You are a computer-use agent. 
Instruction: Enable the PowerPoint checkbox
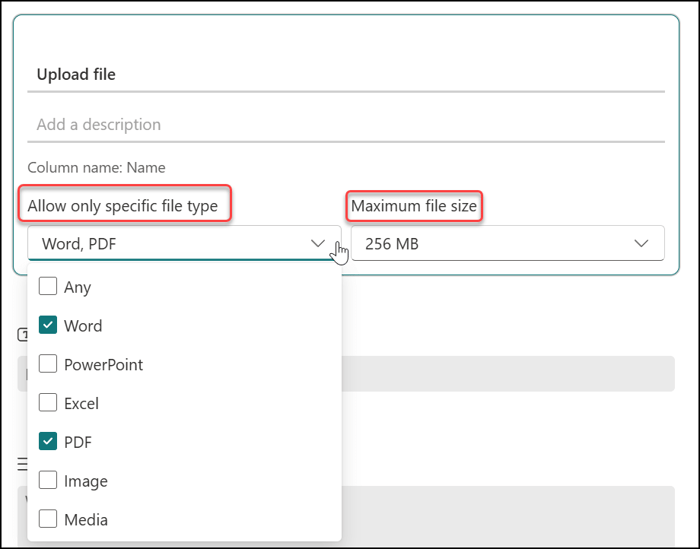coord(48,364)
